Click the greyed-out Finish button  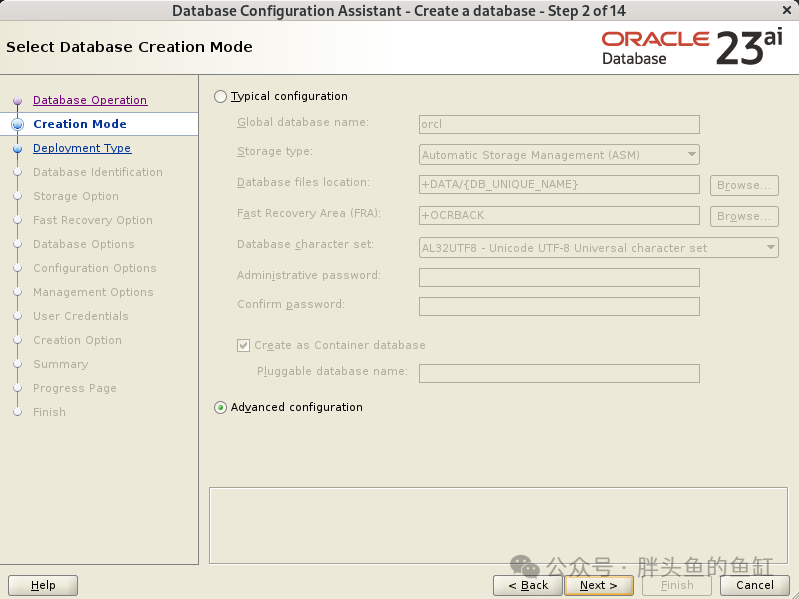[x=677, y=585]
